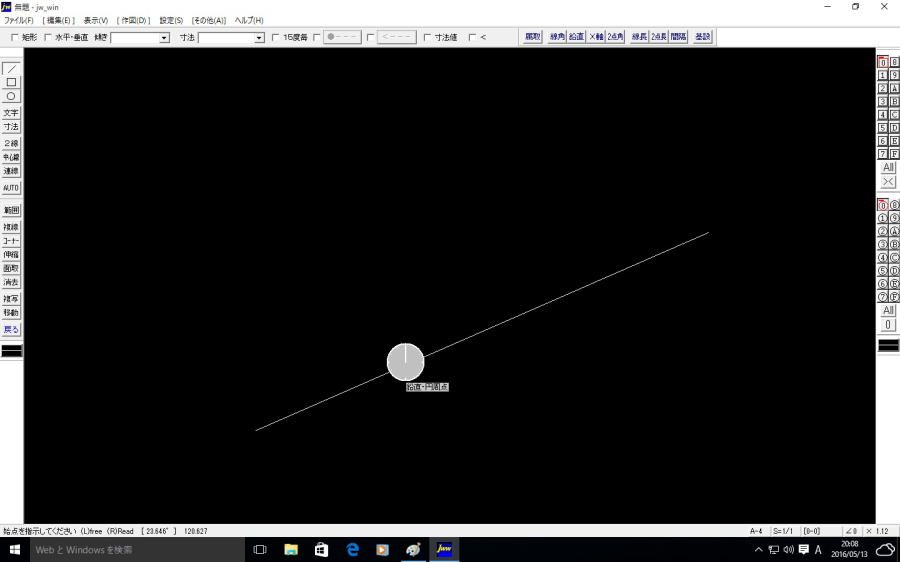The height and width of the screenshot is (562, 900).
Task: Click the 間隔 button
Action: (x=678, y=37)
